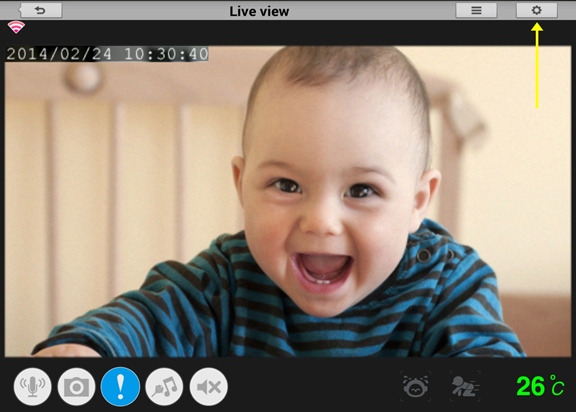Screen dimensions: 576x412
Task: Select the crying baby detection icon
Action: point(415,386)
